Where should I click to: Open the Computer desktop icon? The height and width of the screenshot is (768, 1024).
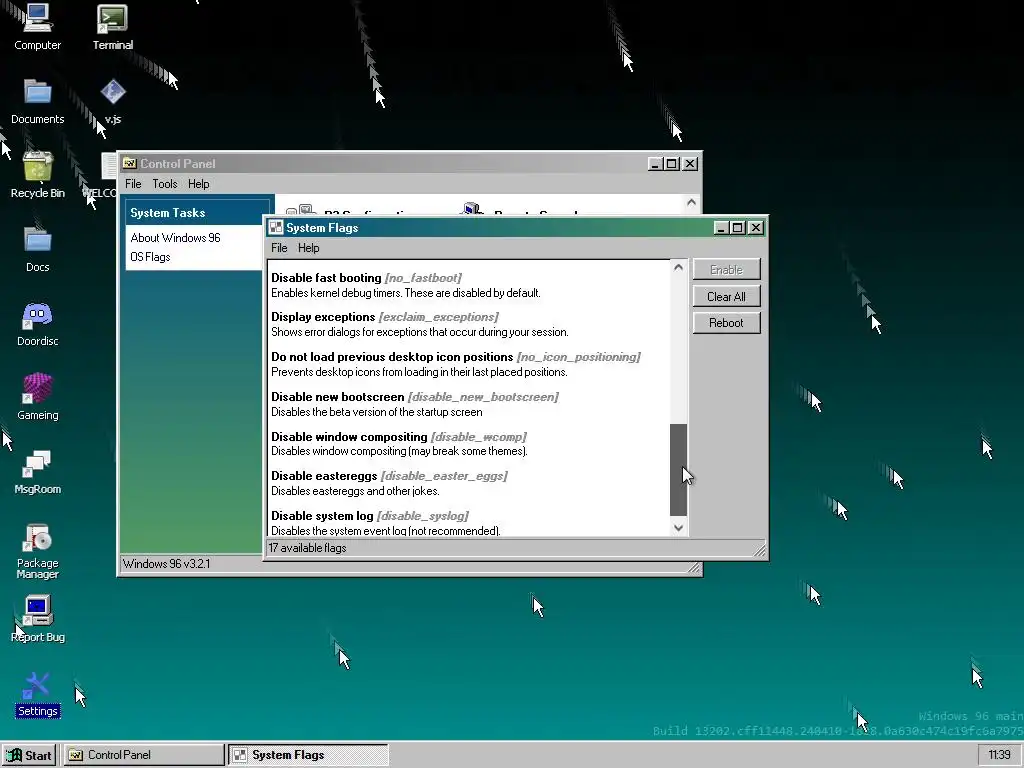37,27
